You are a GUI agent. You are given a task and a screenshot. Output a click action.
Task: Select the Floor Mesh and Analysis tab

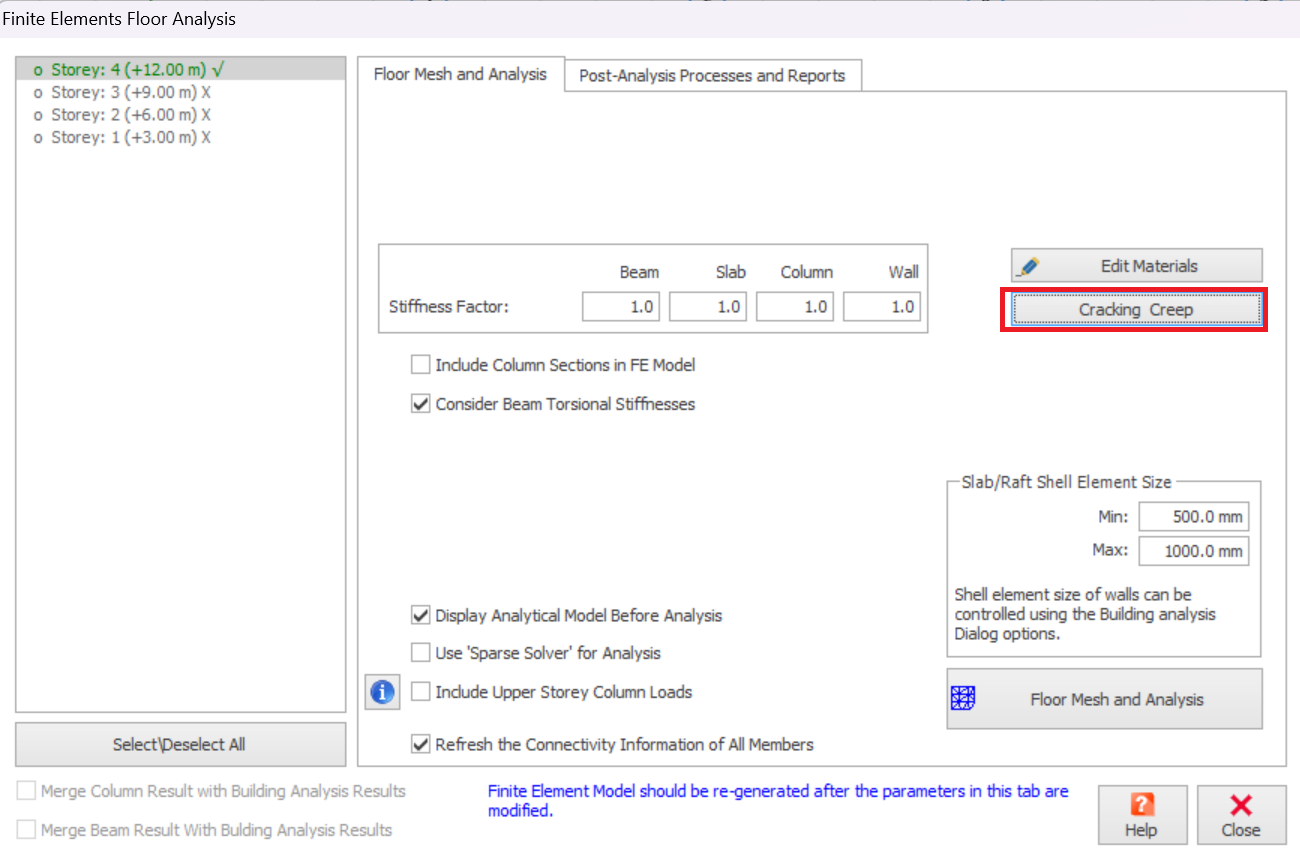pos(460,74)
